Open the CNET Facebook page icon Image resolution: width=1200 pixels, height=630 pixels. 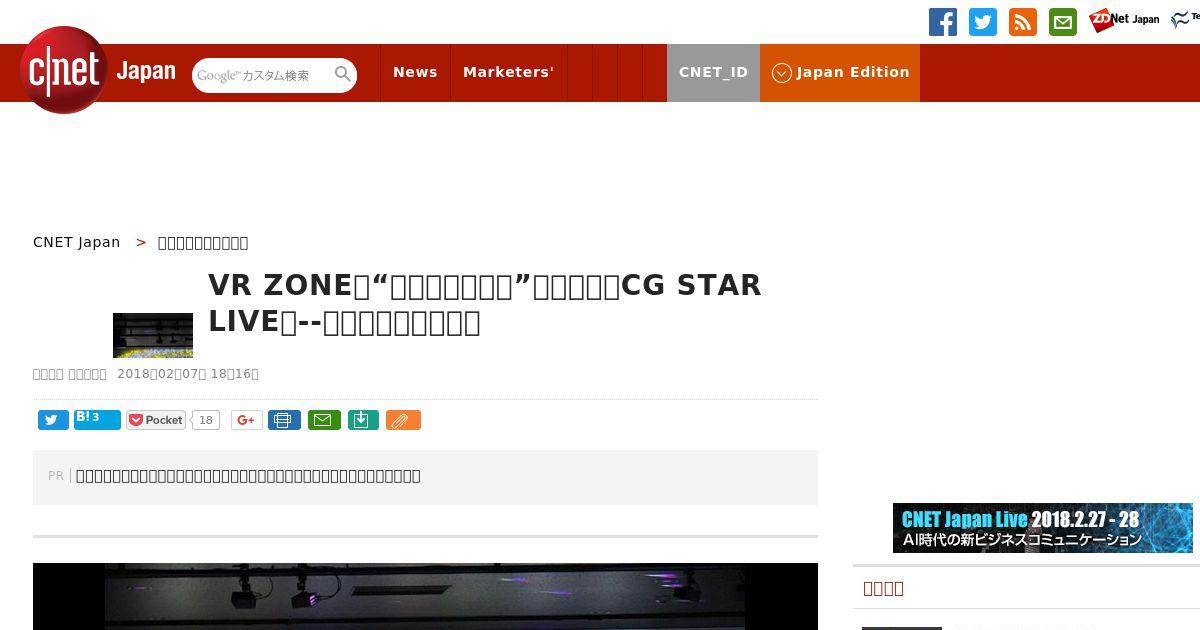[x=943, y=22]
